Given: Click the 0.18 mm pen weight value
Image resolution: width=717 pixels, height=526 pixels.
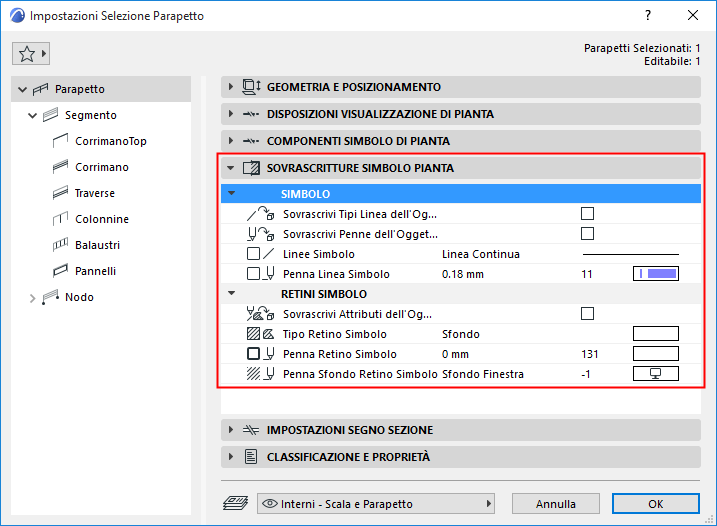Looking at the screenshot, I should click(x=463, y=274).
